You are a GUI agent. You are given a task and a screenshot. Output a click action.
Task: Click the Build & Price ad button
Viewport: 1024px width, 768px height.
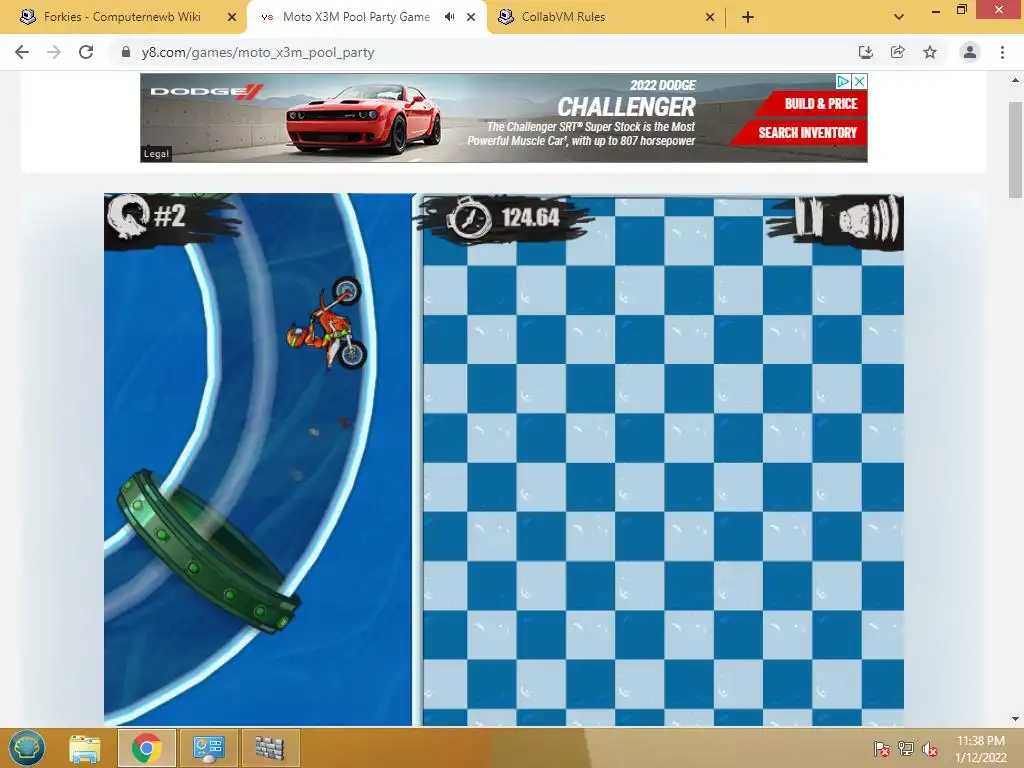820,103
